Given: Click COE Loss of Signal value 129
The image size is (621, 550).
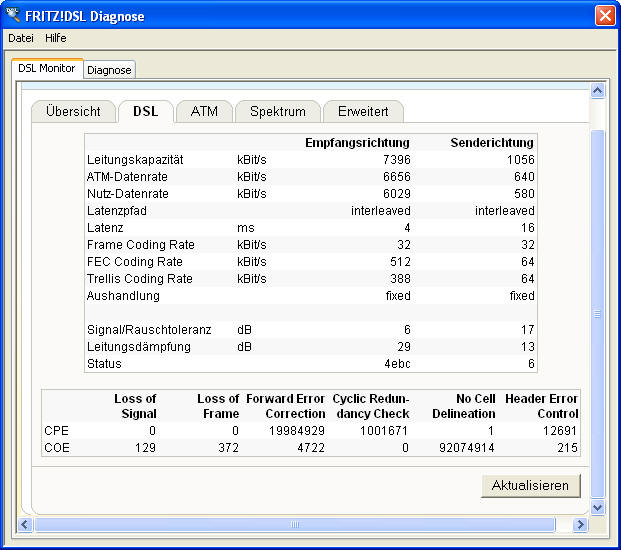Looking at the screenshot, I should click(145, 448).
